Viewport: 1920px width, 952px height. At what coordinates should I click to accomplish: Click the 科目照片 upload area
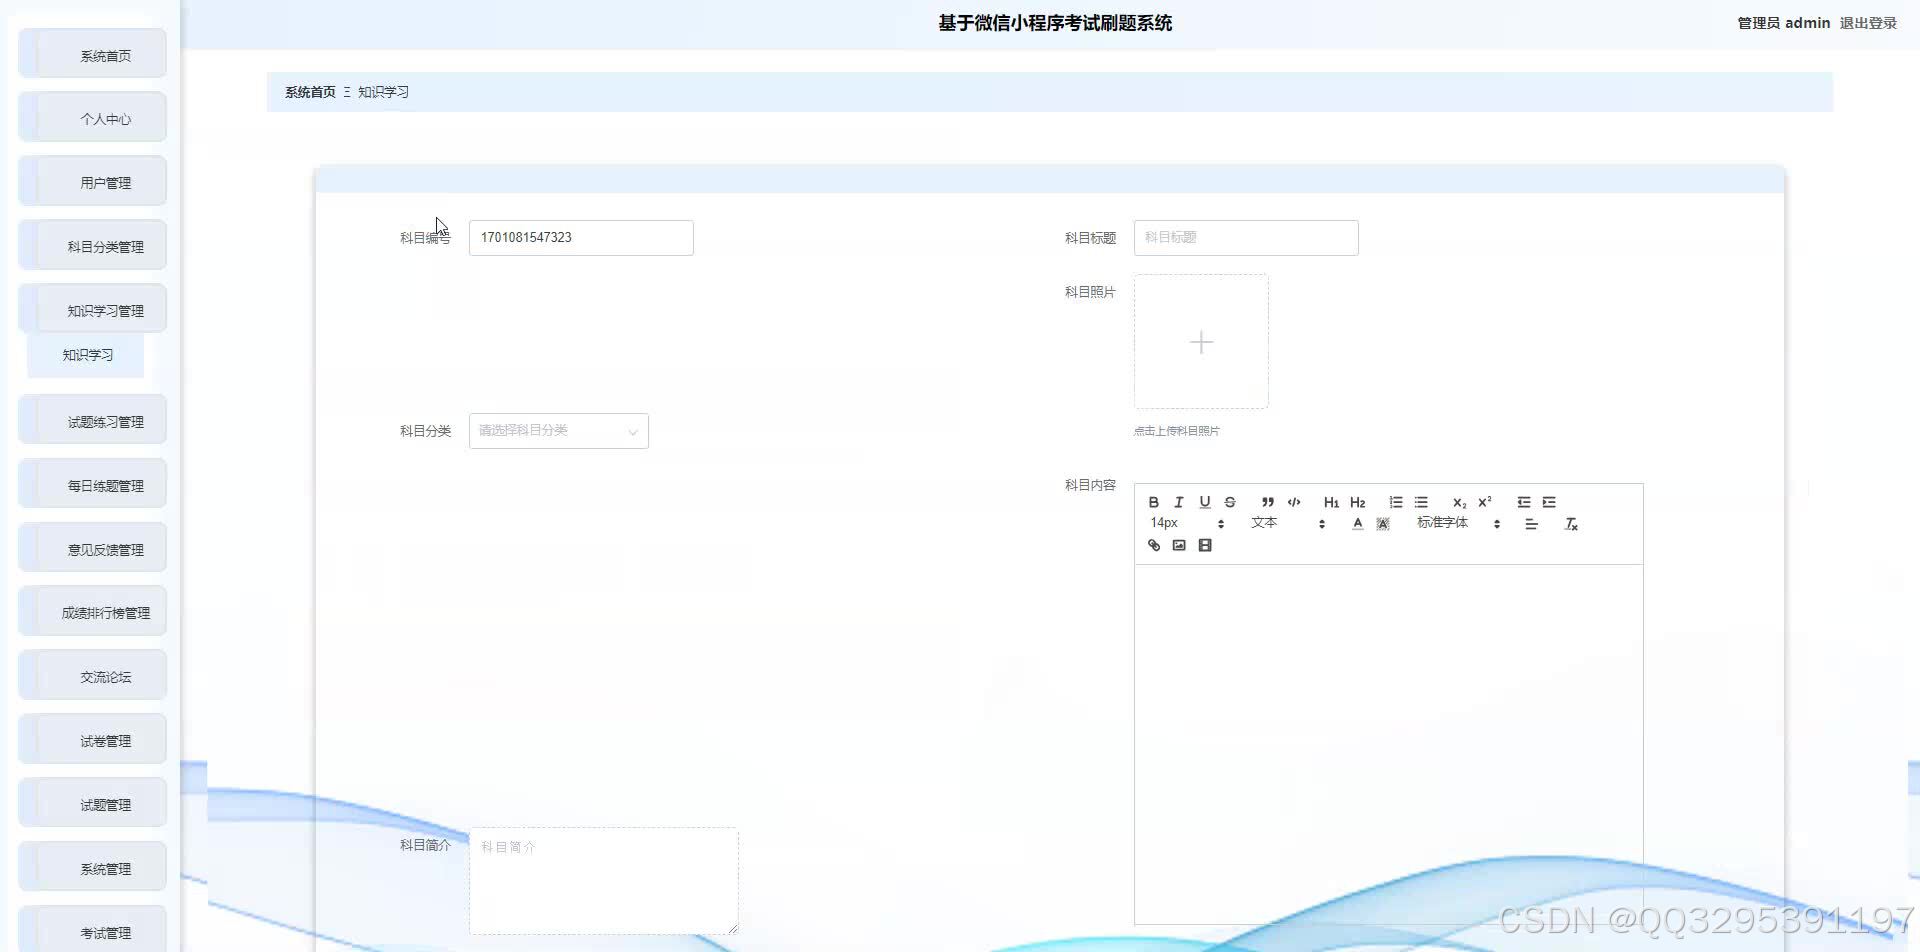(1201, 341)
